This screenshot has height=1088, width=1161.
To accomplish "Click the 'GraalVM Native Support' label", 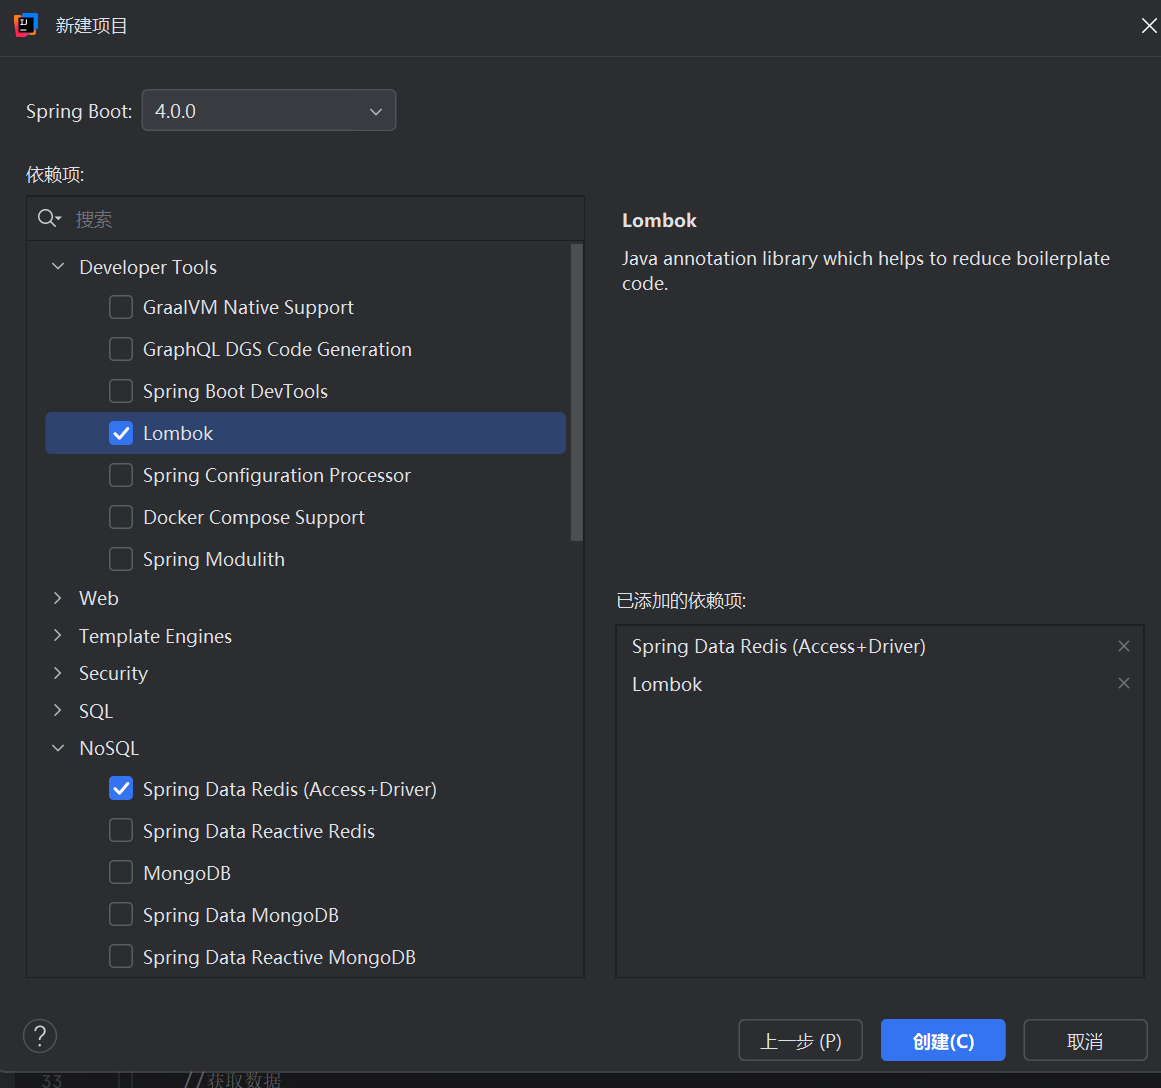I will click(x=248, y=307).
